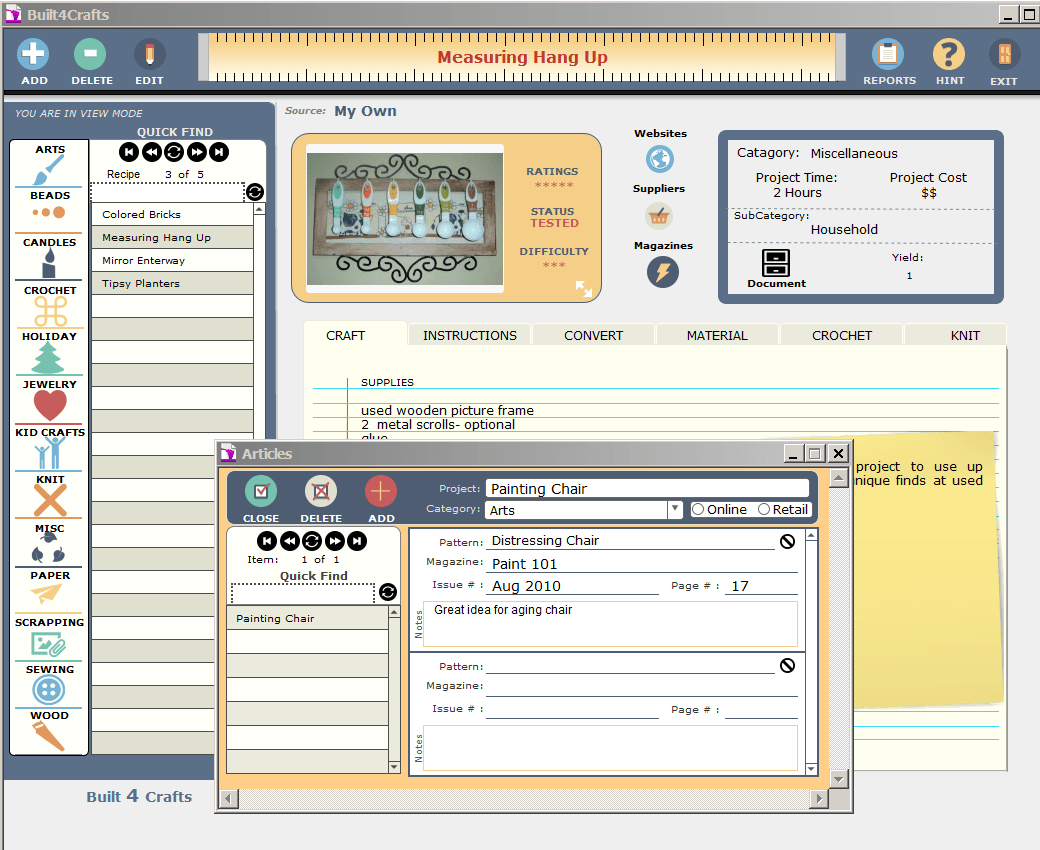Enlarge the project photo with expand arrows

point(583,288)
